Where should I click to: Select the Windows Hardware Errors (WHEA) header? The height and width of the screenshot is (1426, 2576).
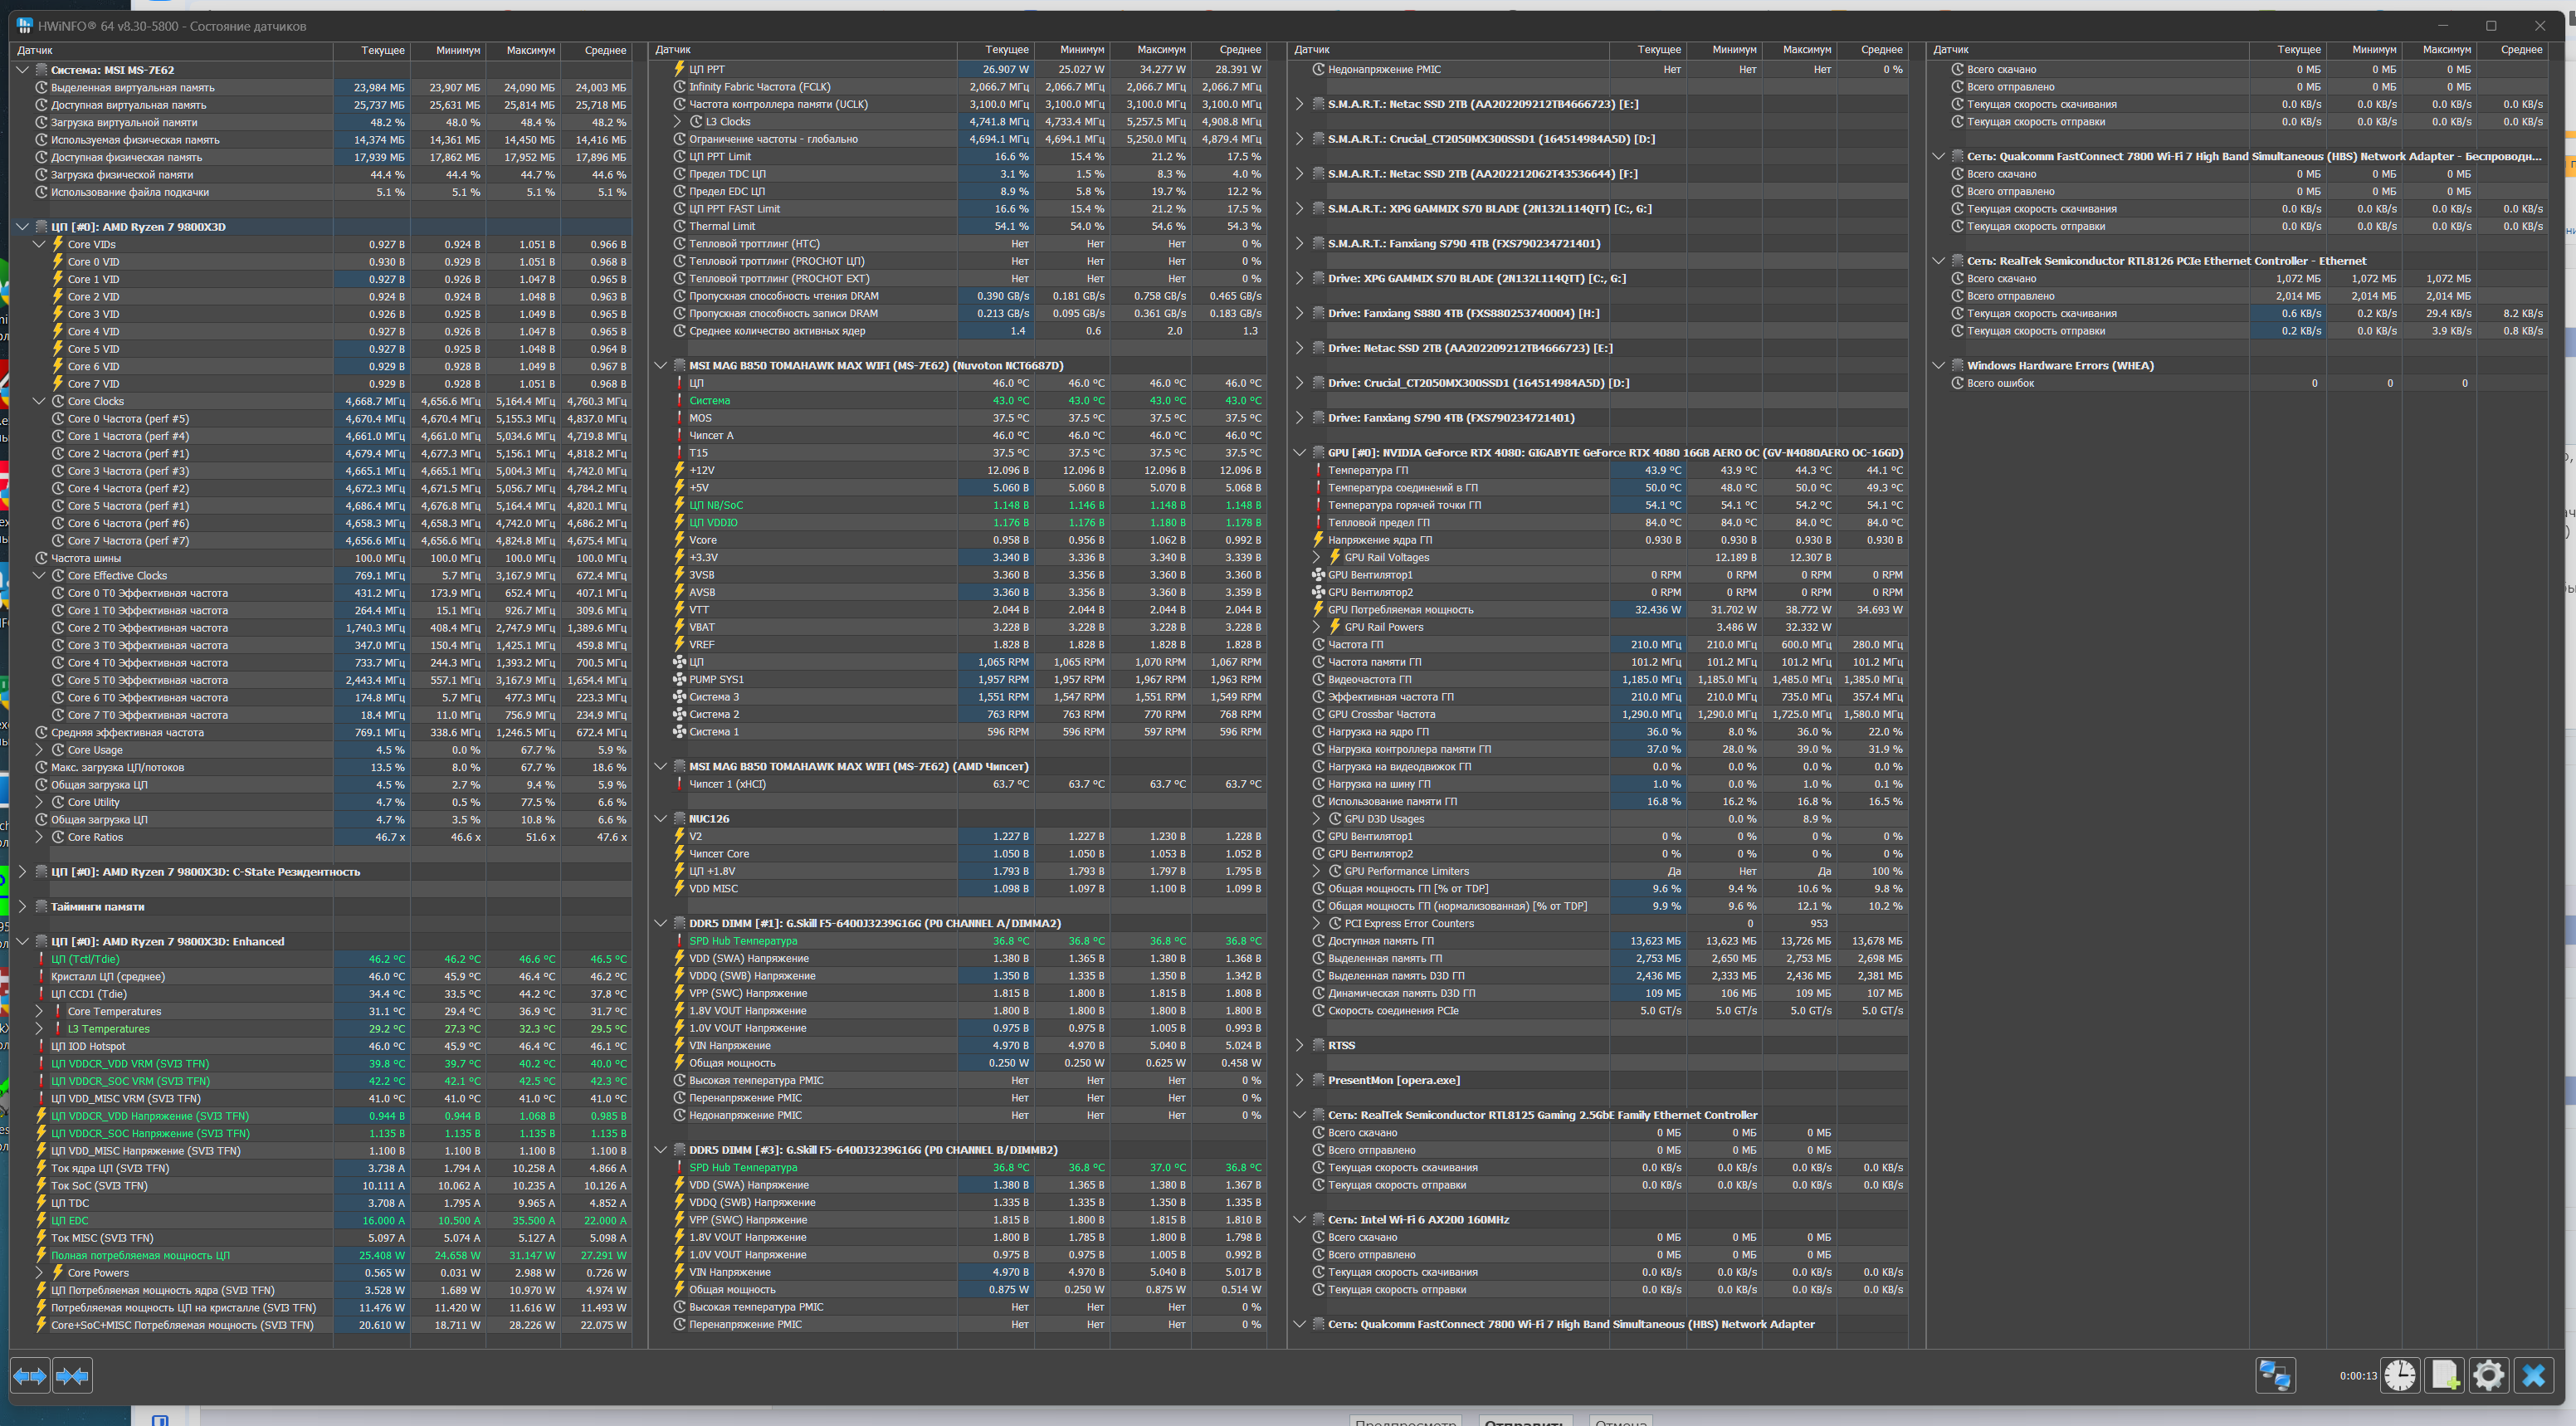point(2059,366)
